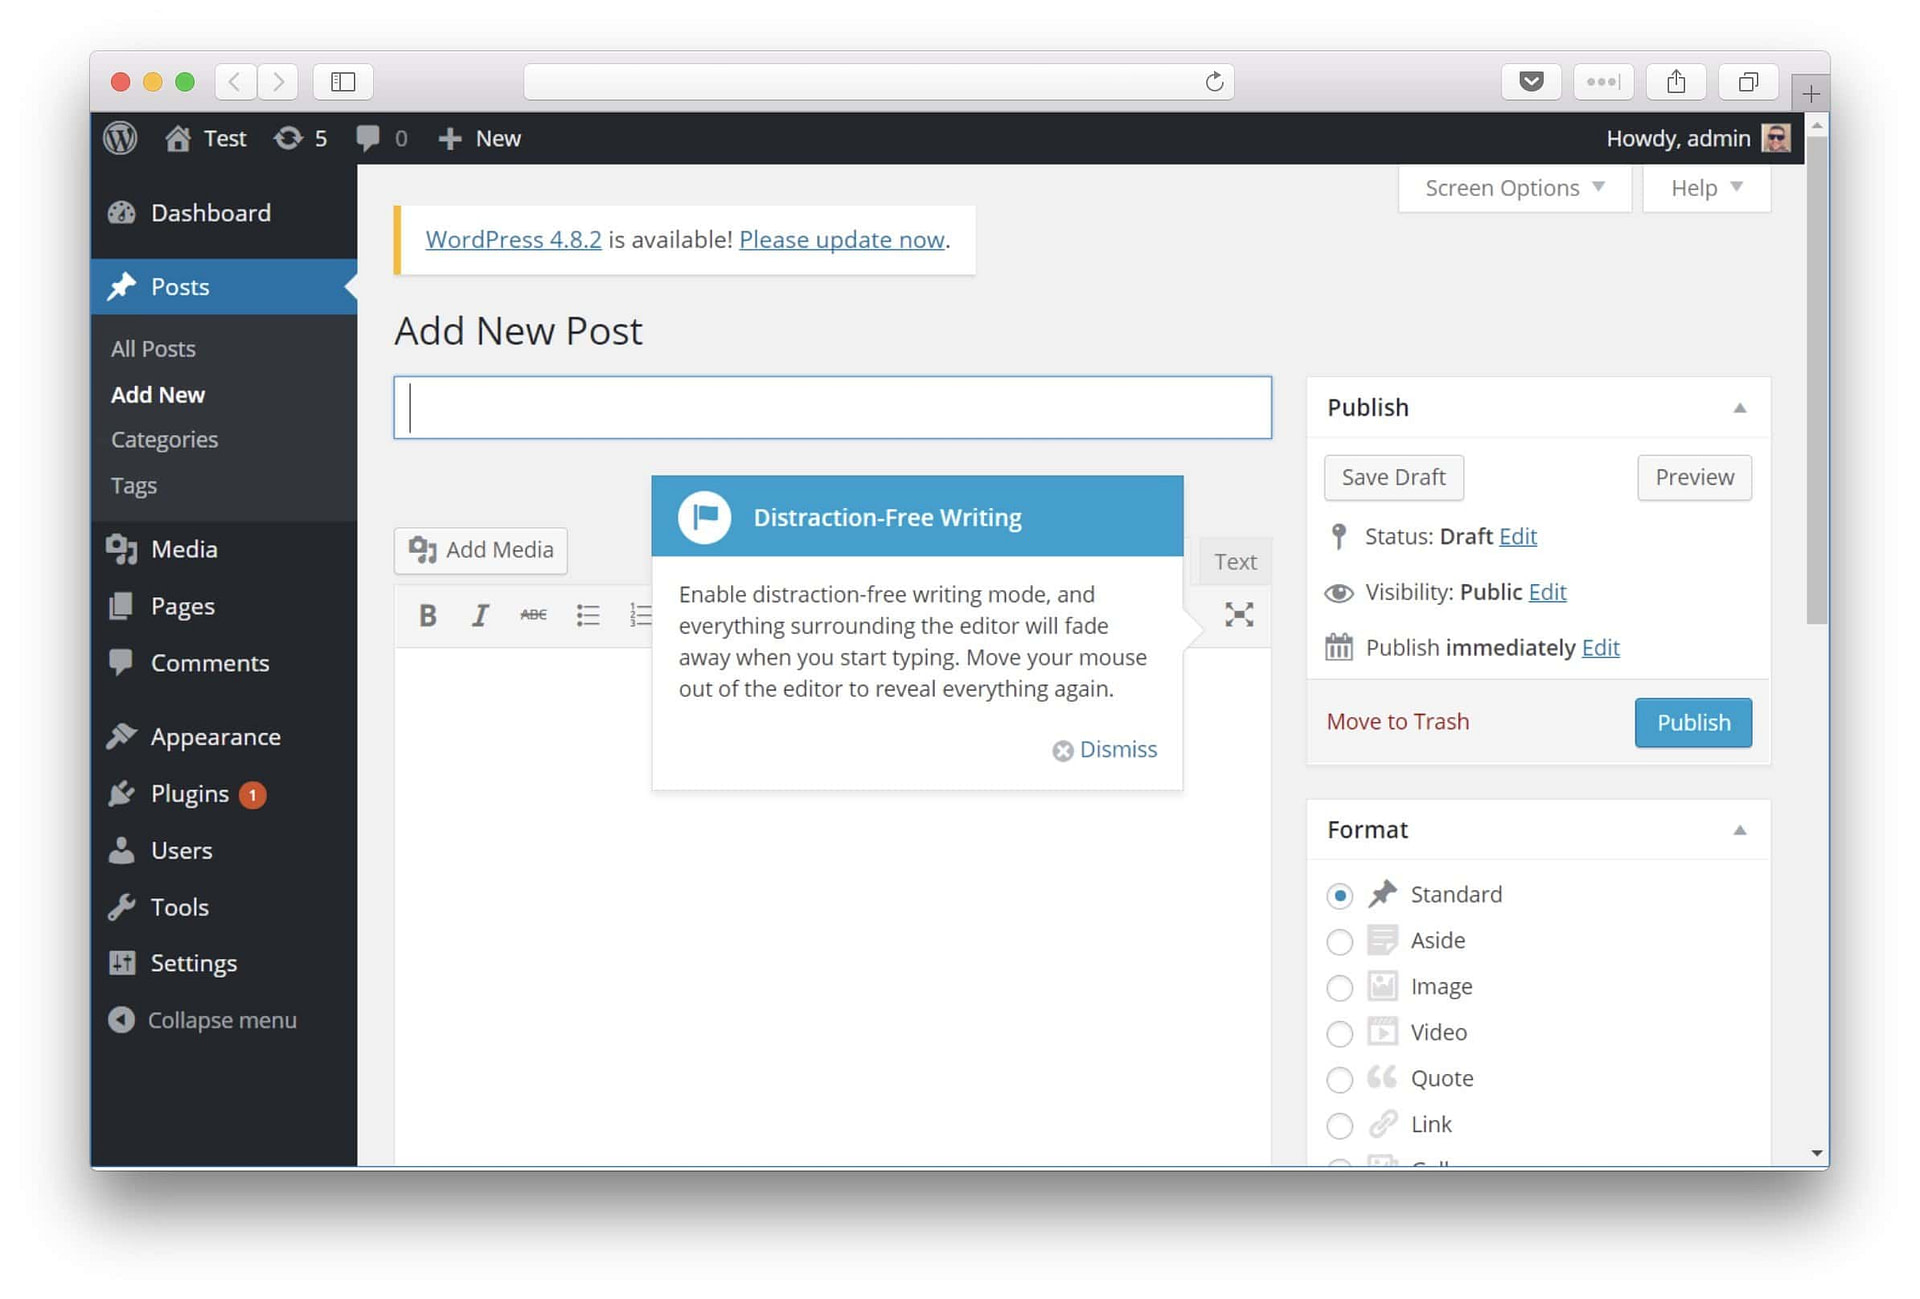
Task: Click the admin avatar image
Action: [1776, 138]
